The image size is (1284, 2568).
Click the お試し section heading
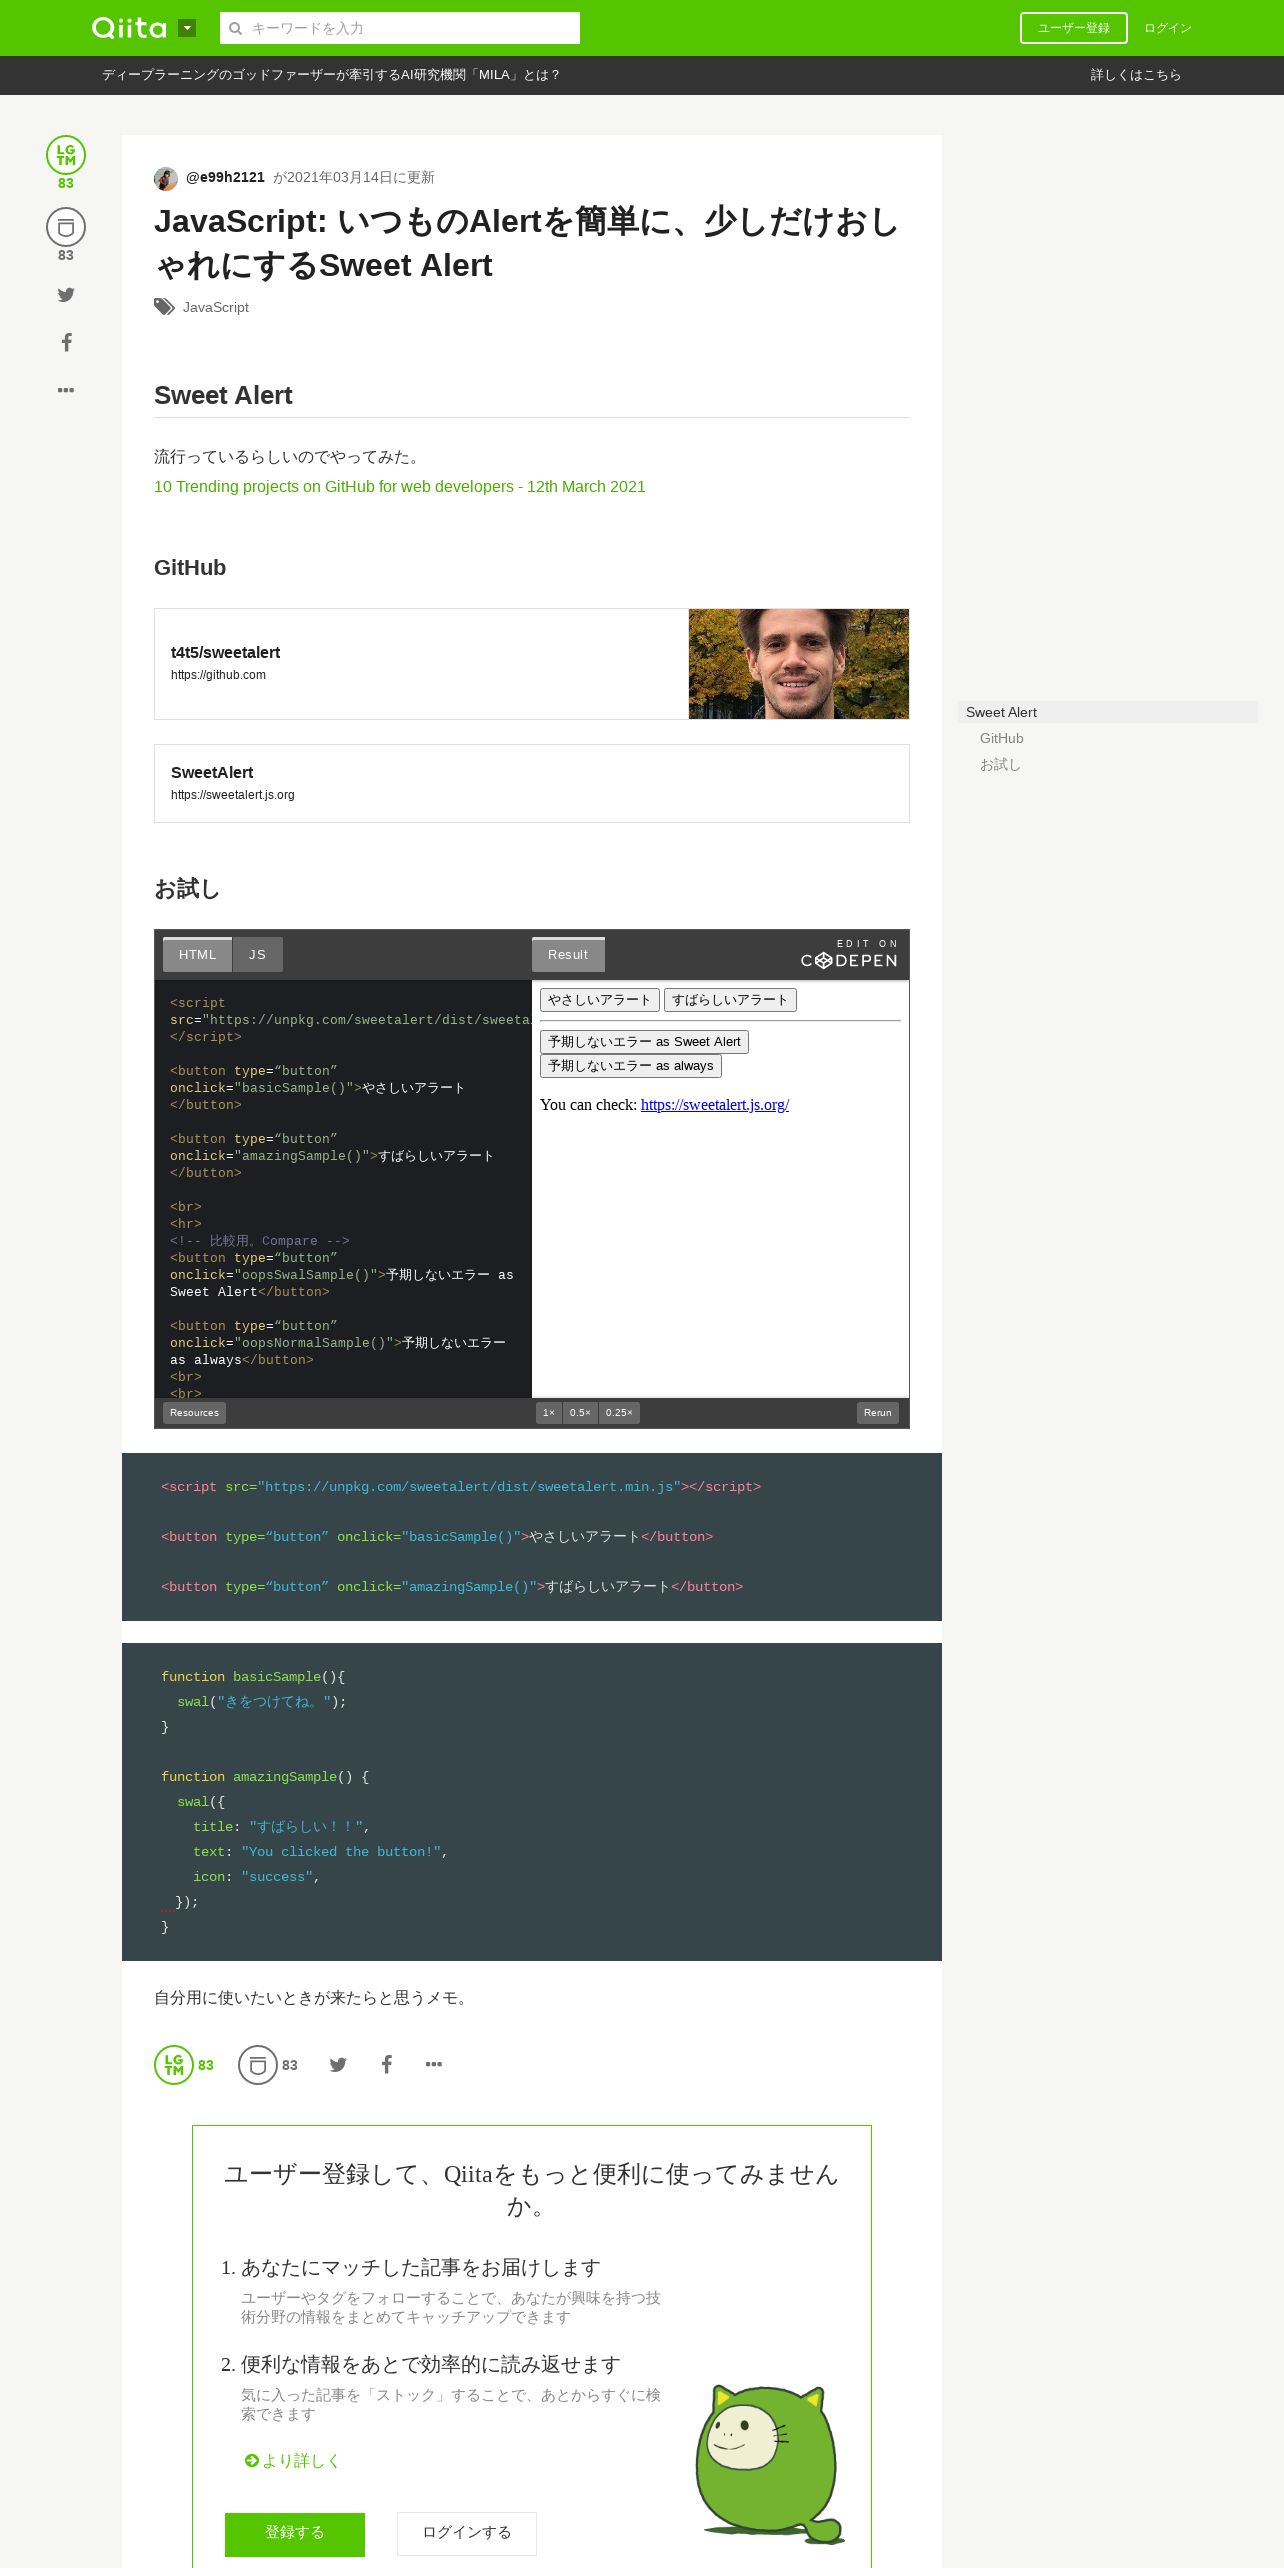coord(187,889)
